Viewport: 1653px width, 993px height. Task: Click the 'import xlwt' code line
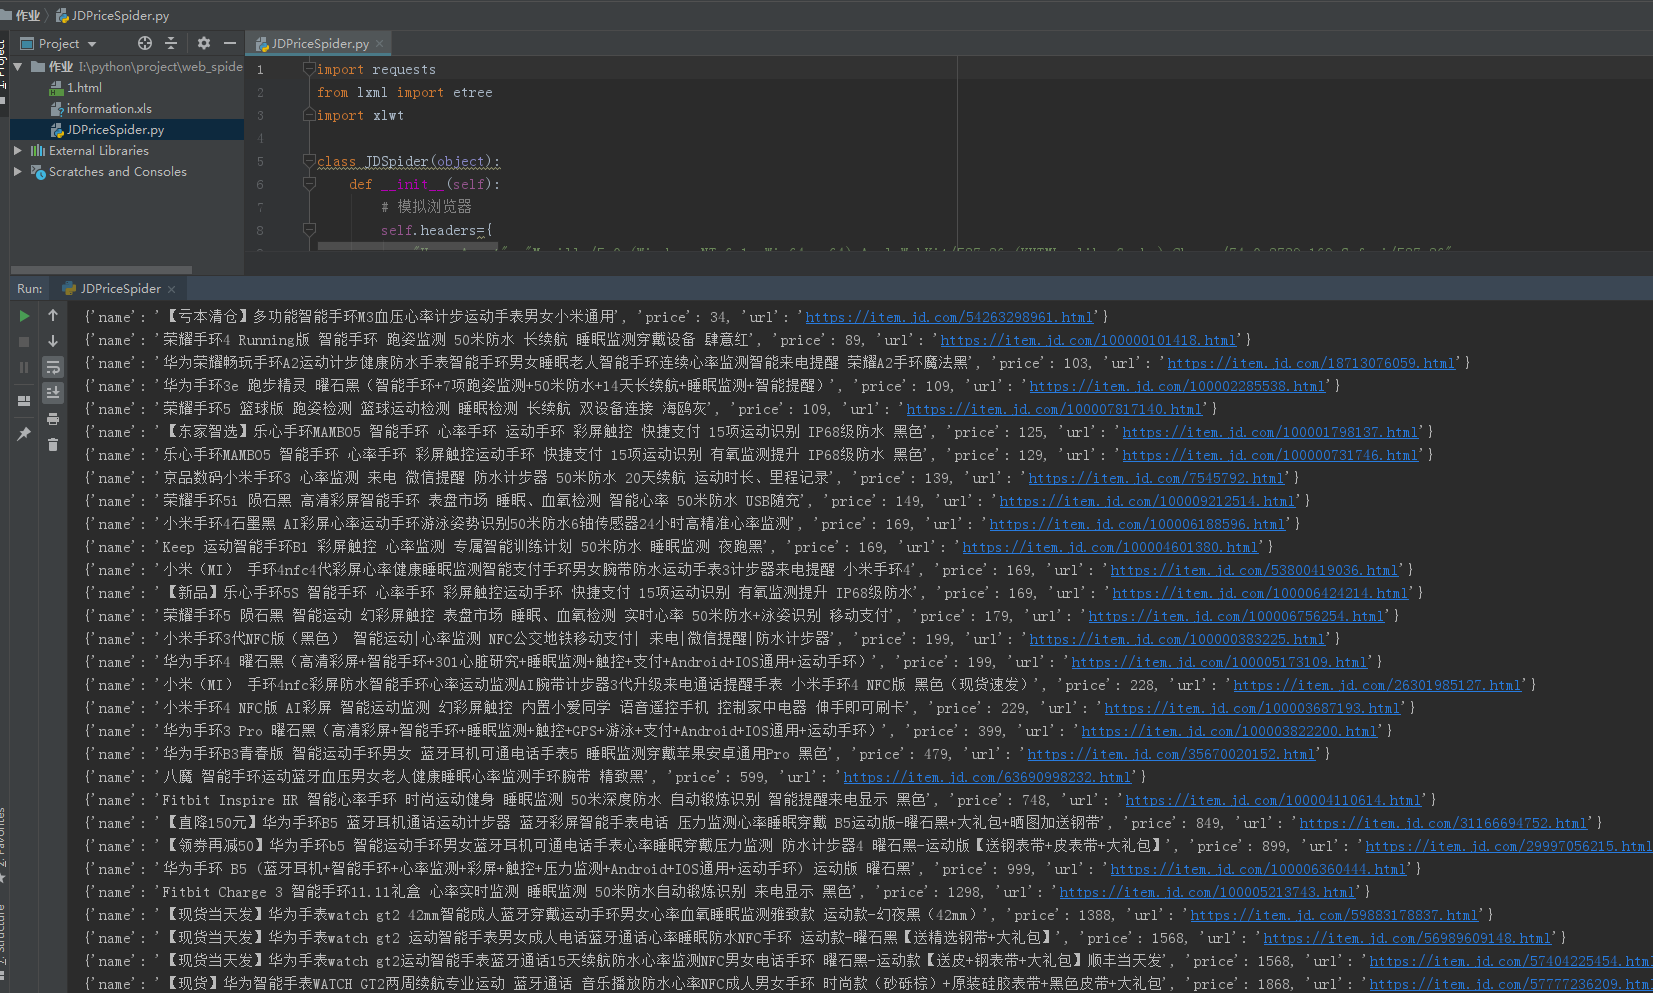pyautogui.click(x=360, y=115)
